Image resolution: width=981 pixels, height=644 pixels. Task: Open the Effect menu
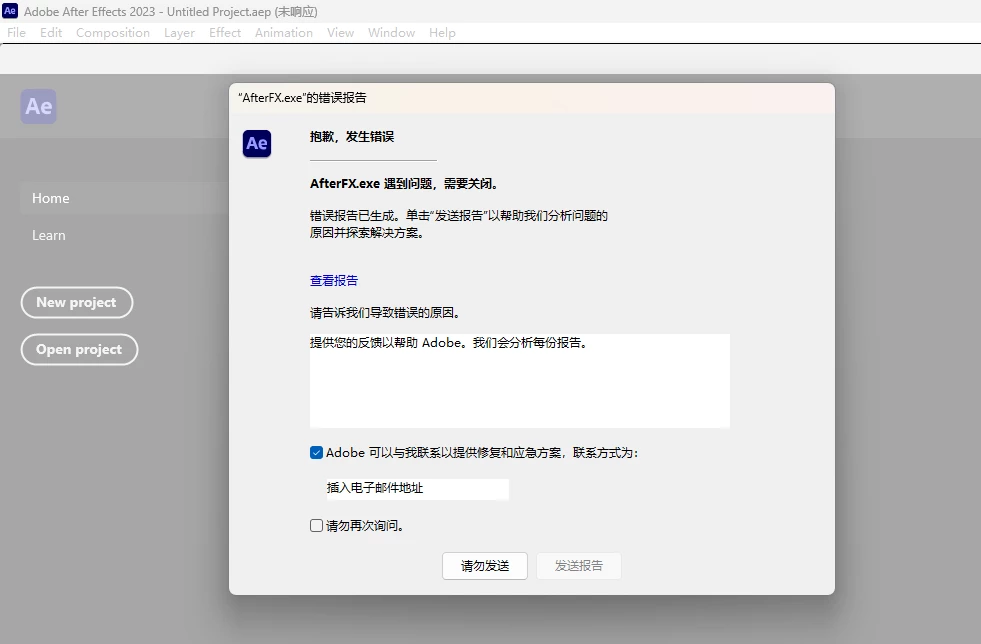(x=225, y=33)
